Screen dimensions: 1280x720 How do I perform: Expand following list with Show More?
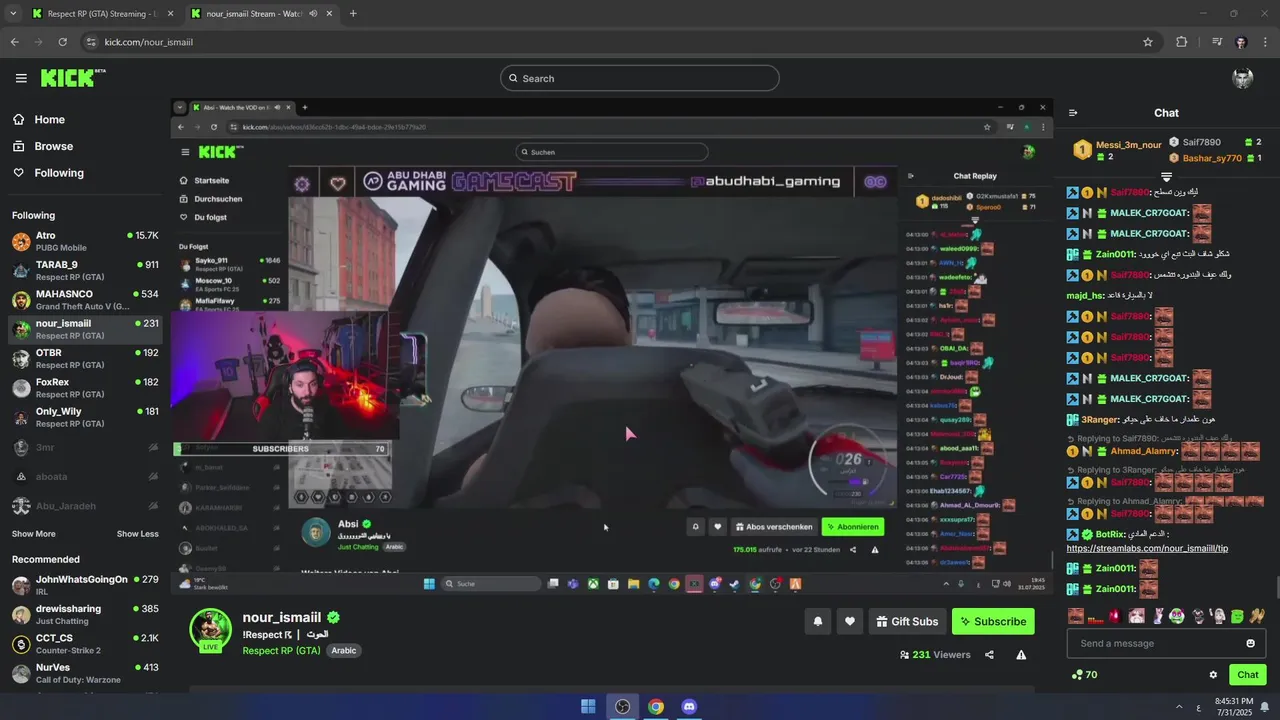34,534
